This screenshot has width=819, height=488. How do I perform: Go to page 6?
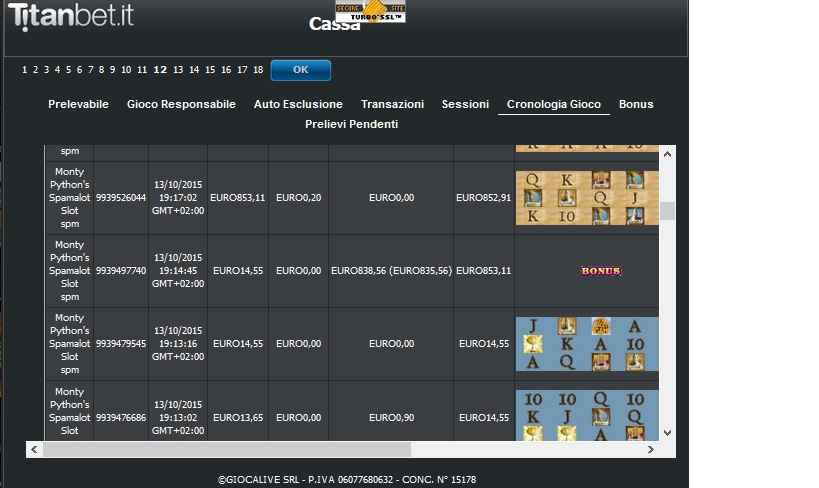pos(79,69)
